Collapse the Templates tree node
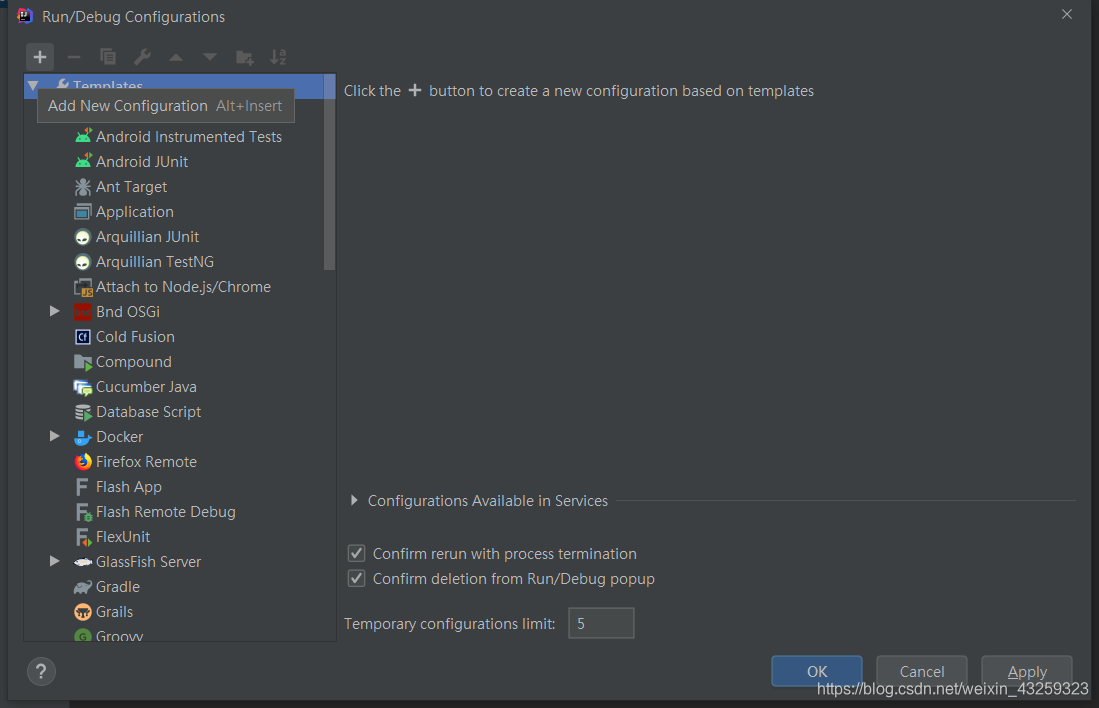The height and width of the screenshot is (708, 1099). click(33, 86)
